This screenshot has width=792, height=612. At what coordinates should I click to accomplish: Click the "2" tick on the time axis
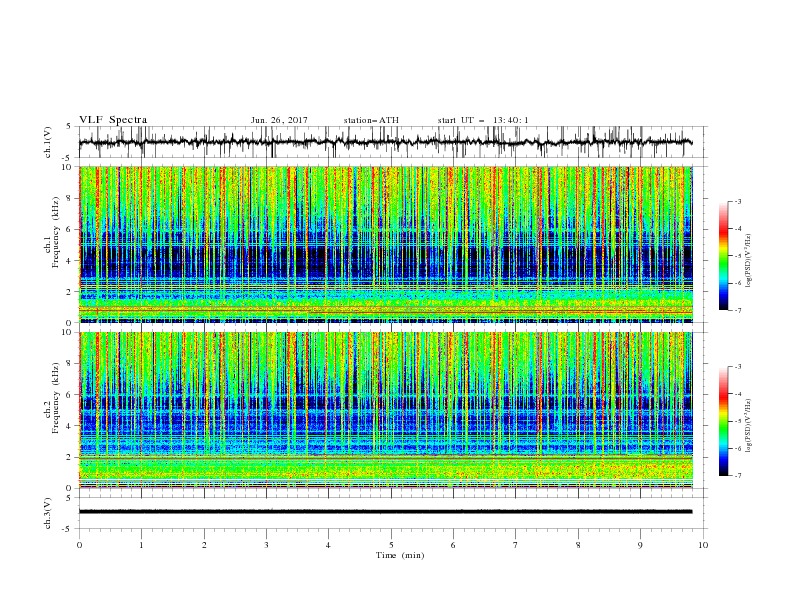(x=204, y=545)
